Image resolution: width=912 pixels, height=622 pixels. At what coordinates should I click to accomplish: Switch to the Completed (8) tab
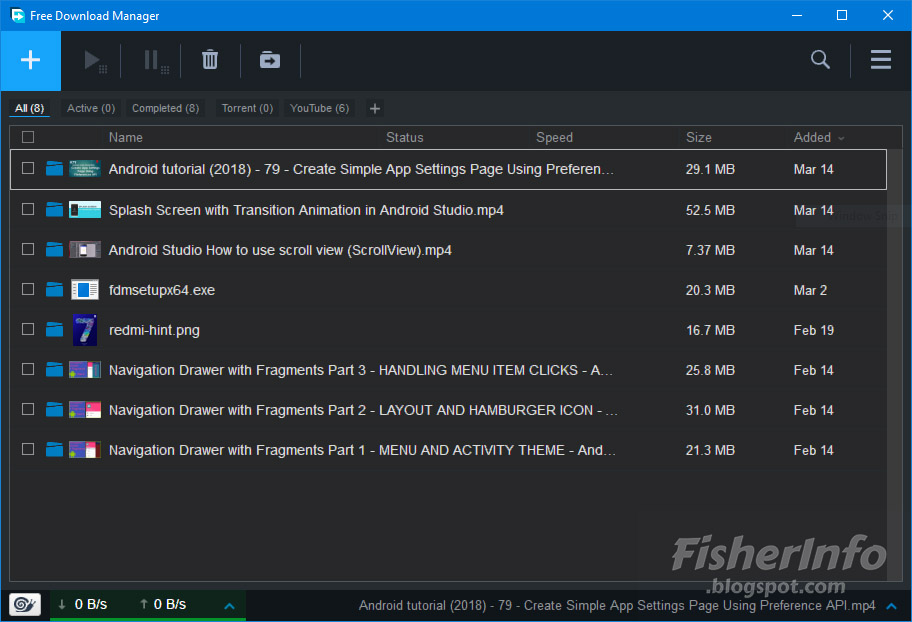(x=165, y=108)
